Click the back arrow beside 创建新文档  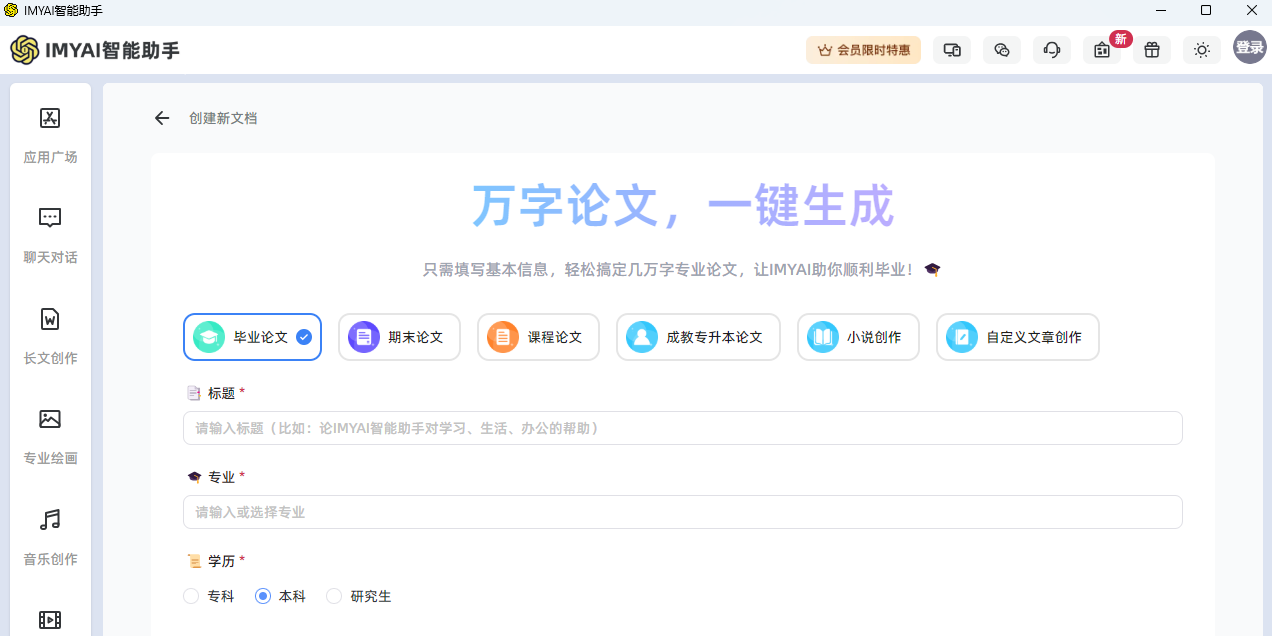pyautogui.click(x=162, y=118)
